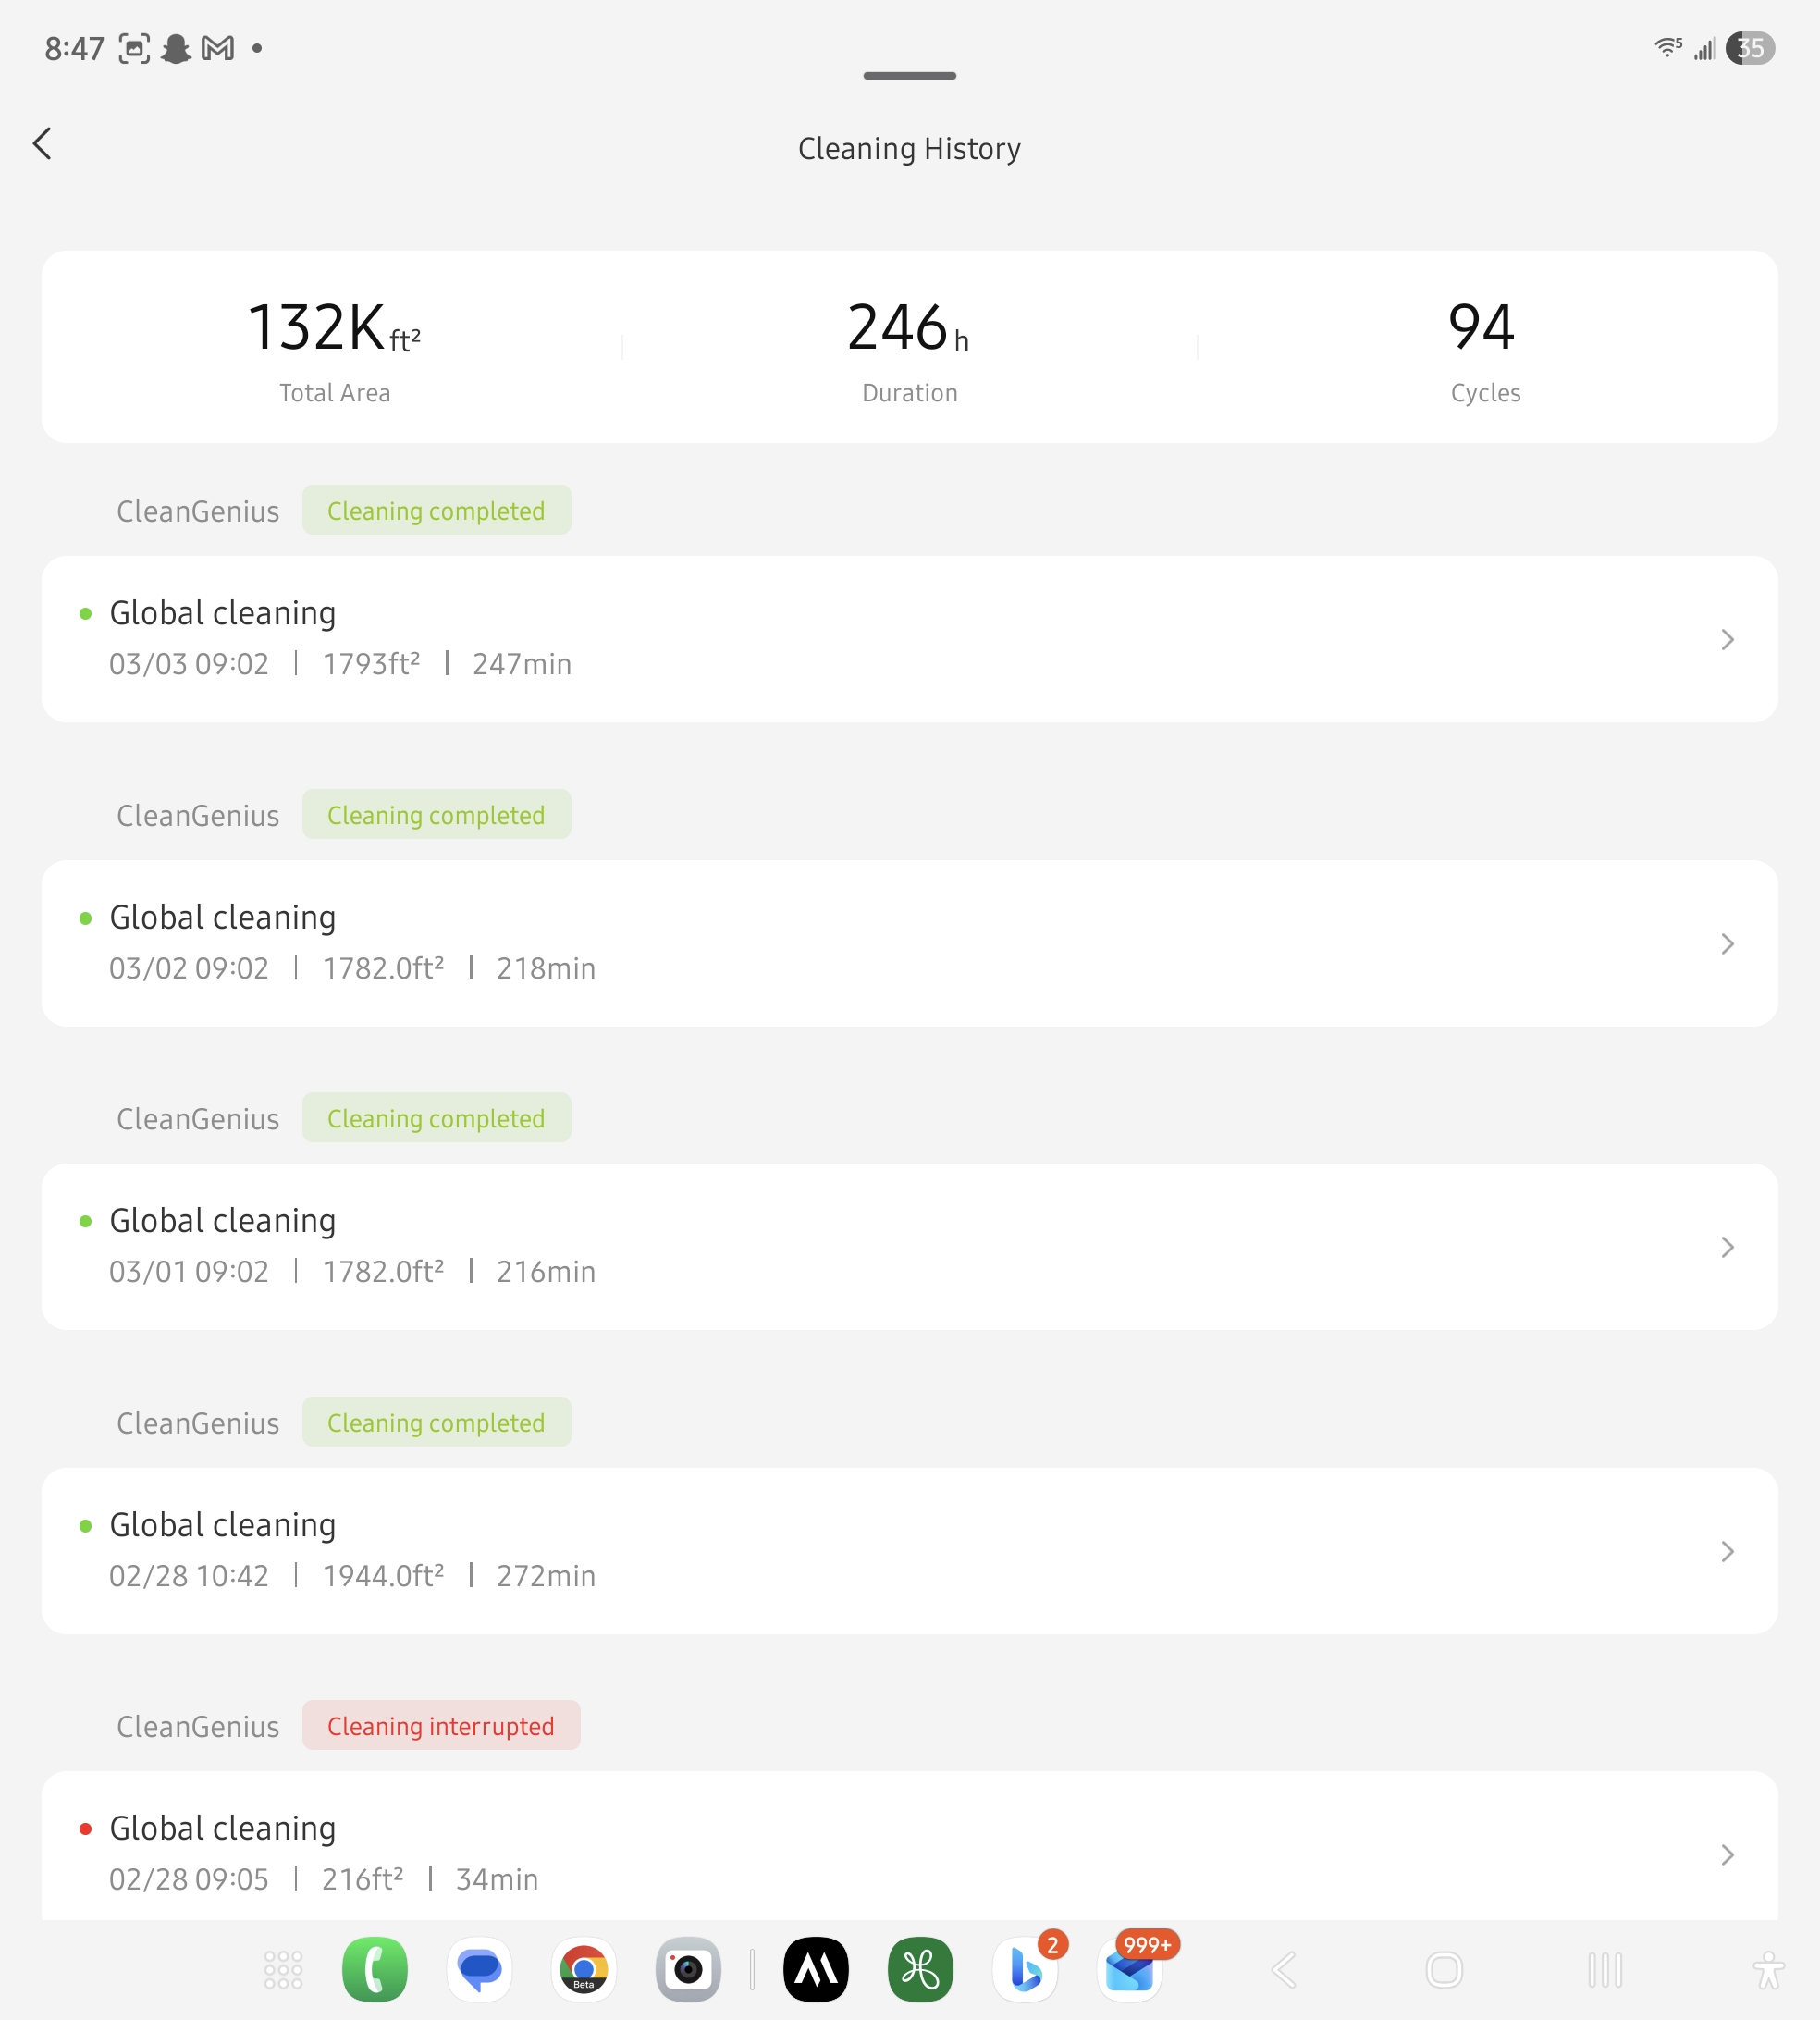The height and width of the screenshot is (2020, 1820).
Task: Open the black app with white M logo
Action: coord(816,1970)
